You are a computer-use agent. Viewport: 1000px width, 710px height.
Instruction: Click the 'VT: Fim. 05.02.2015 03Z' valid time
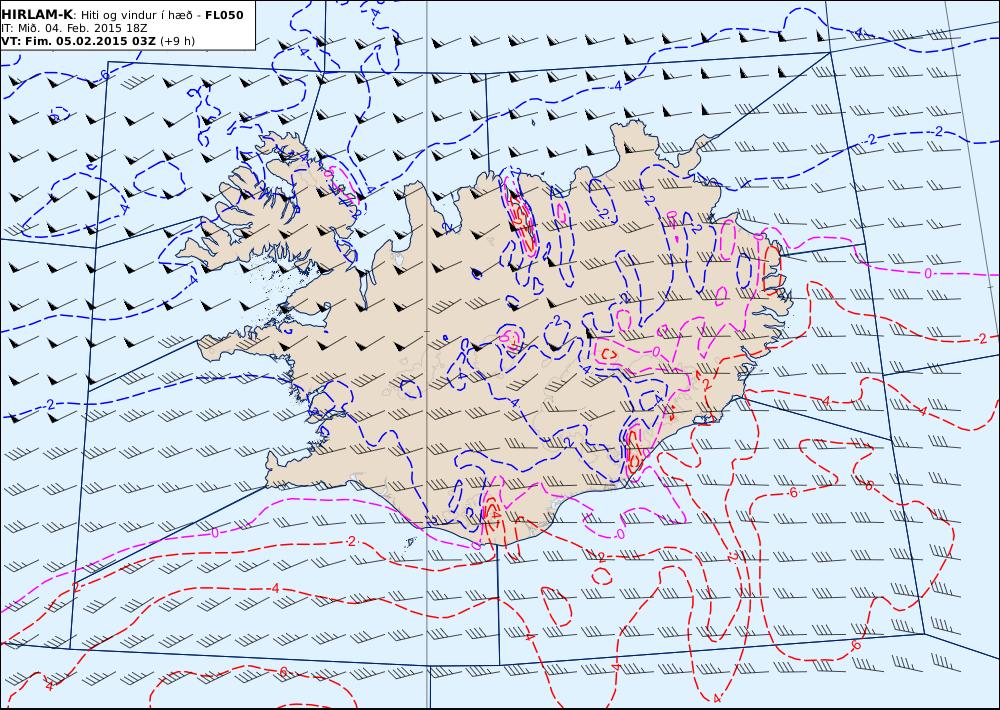coord(78,41)
